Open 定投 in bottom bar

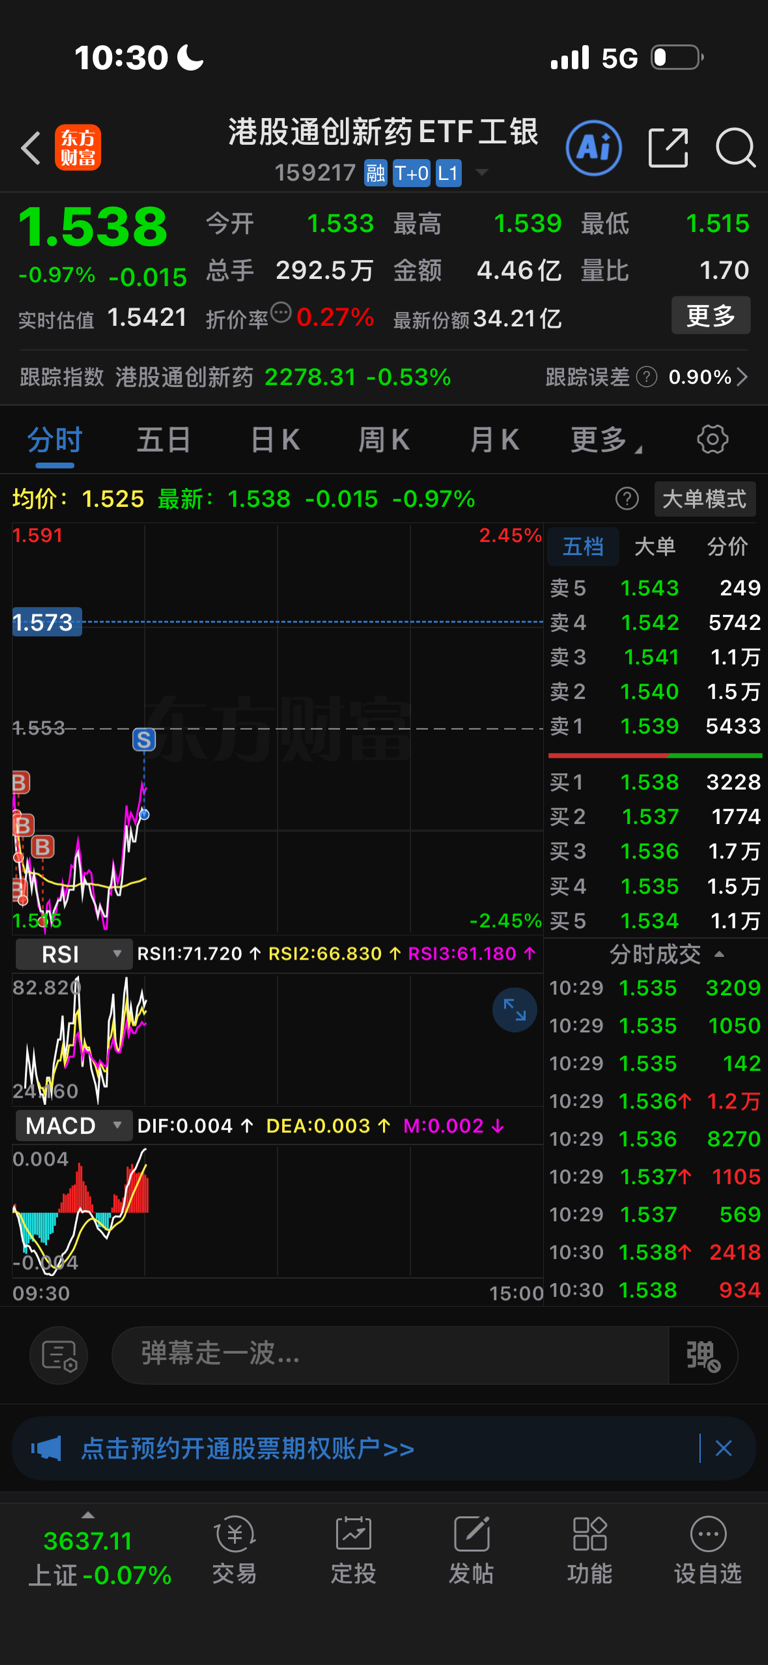click(353, 1551)
